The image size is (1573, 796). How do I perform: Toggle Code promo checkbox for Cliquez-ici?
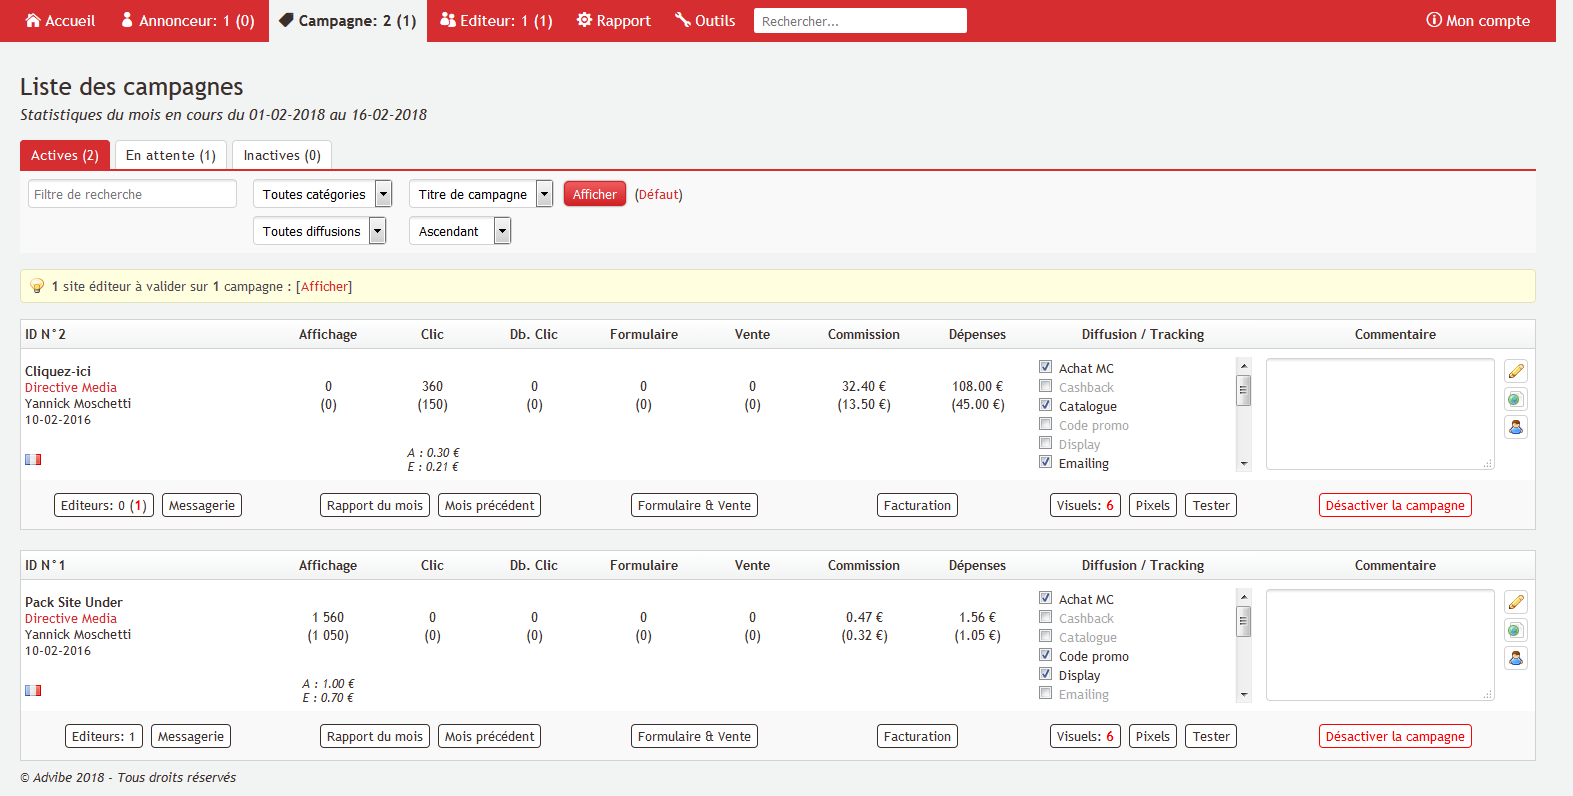[x=1045, y=424]
